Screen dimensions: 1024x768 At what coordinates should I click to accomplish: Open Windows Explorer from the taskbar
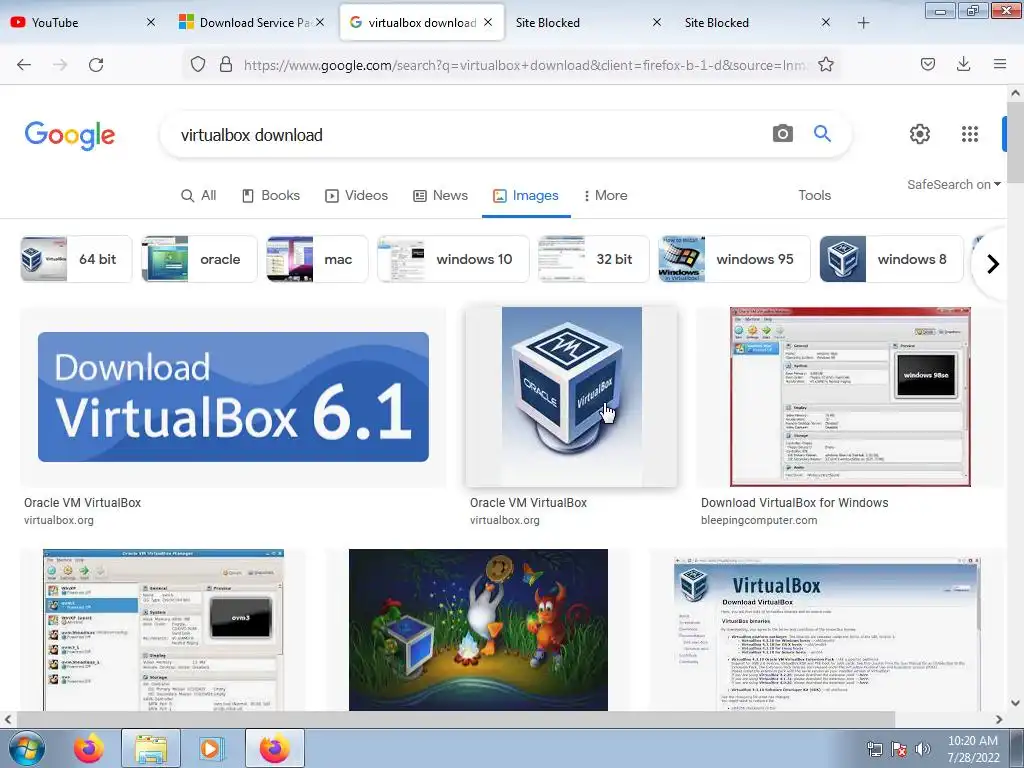pyautogui.click(x=150, y=748)
